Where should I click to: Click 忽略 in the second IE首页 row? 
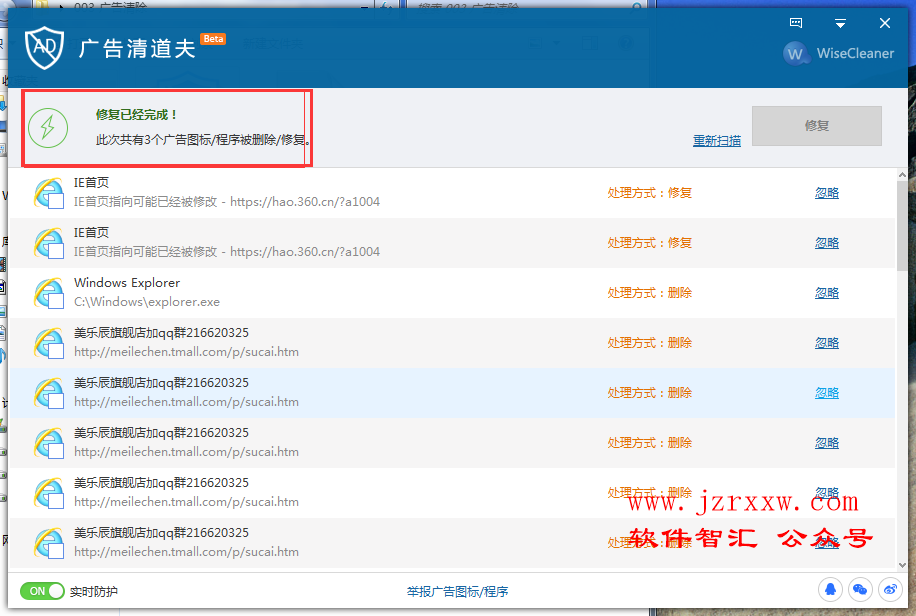[x=827, y=243]
